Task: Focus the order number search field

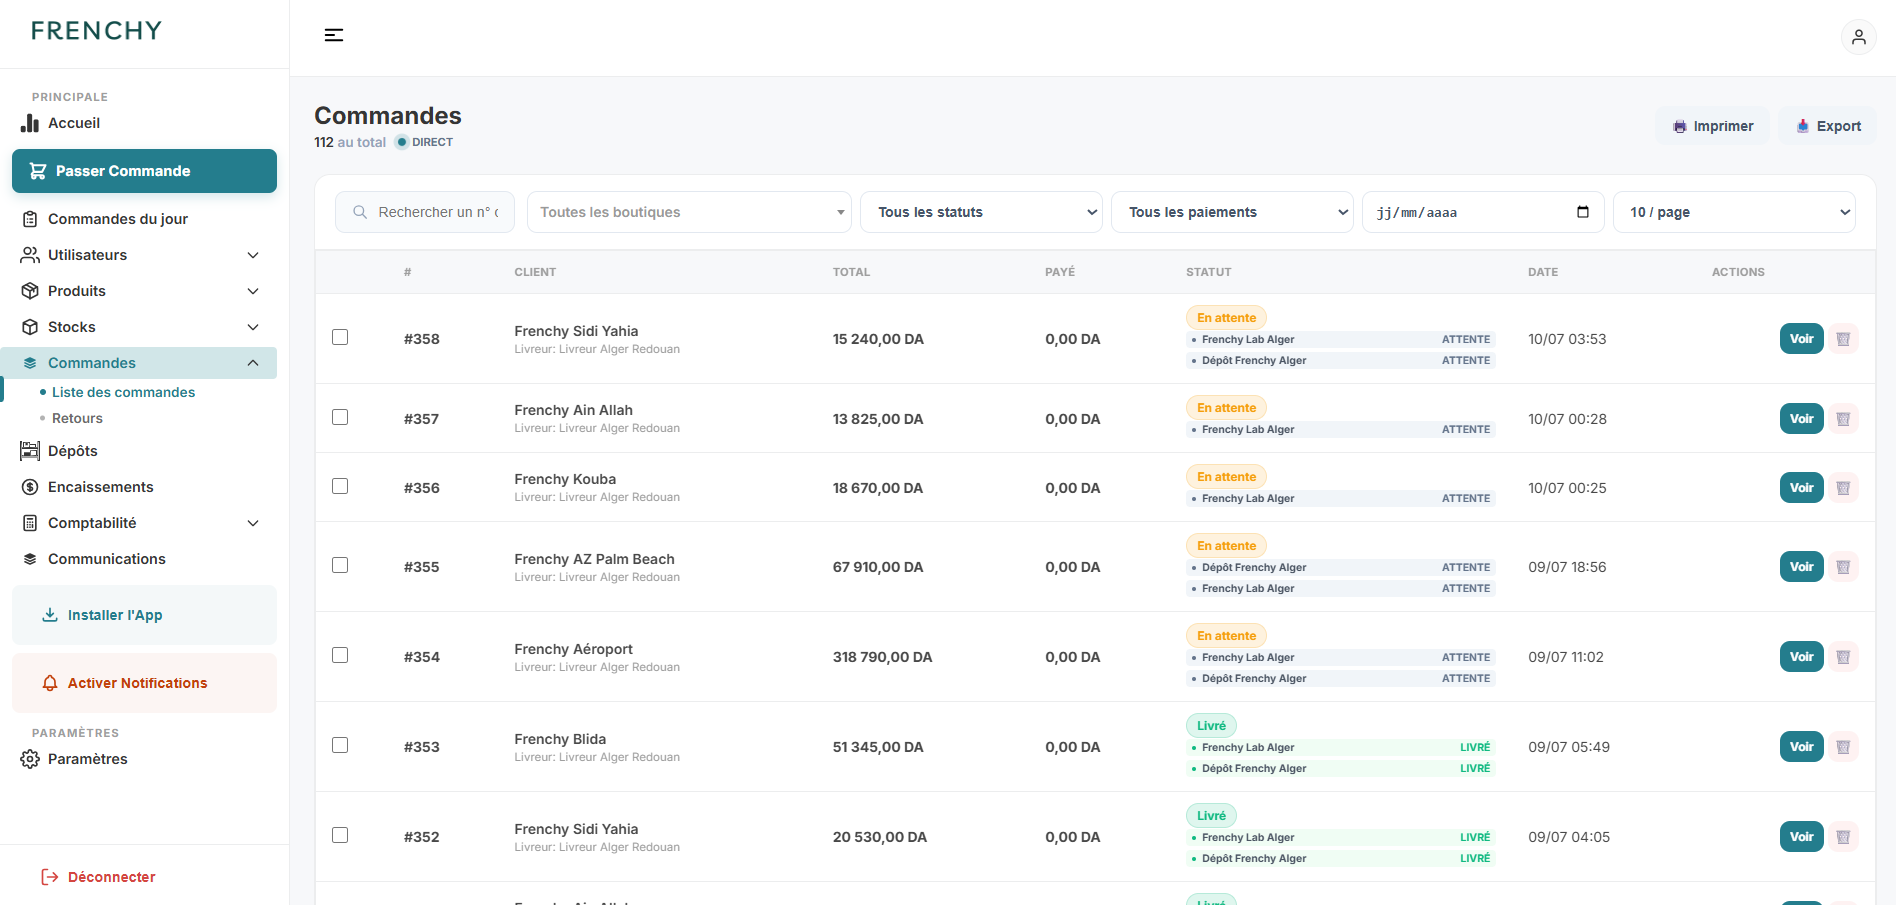Action: (425, 212)
